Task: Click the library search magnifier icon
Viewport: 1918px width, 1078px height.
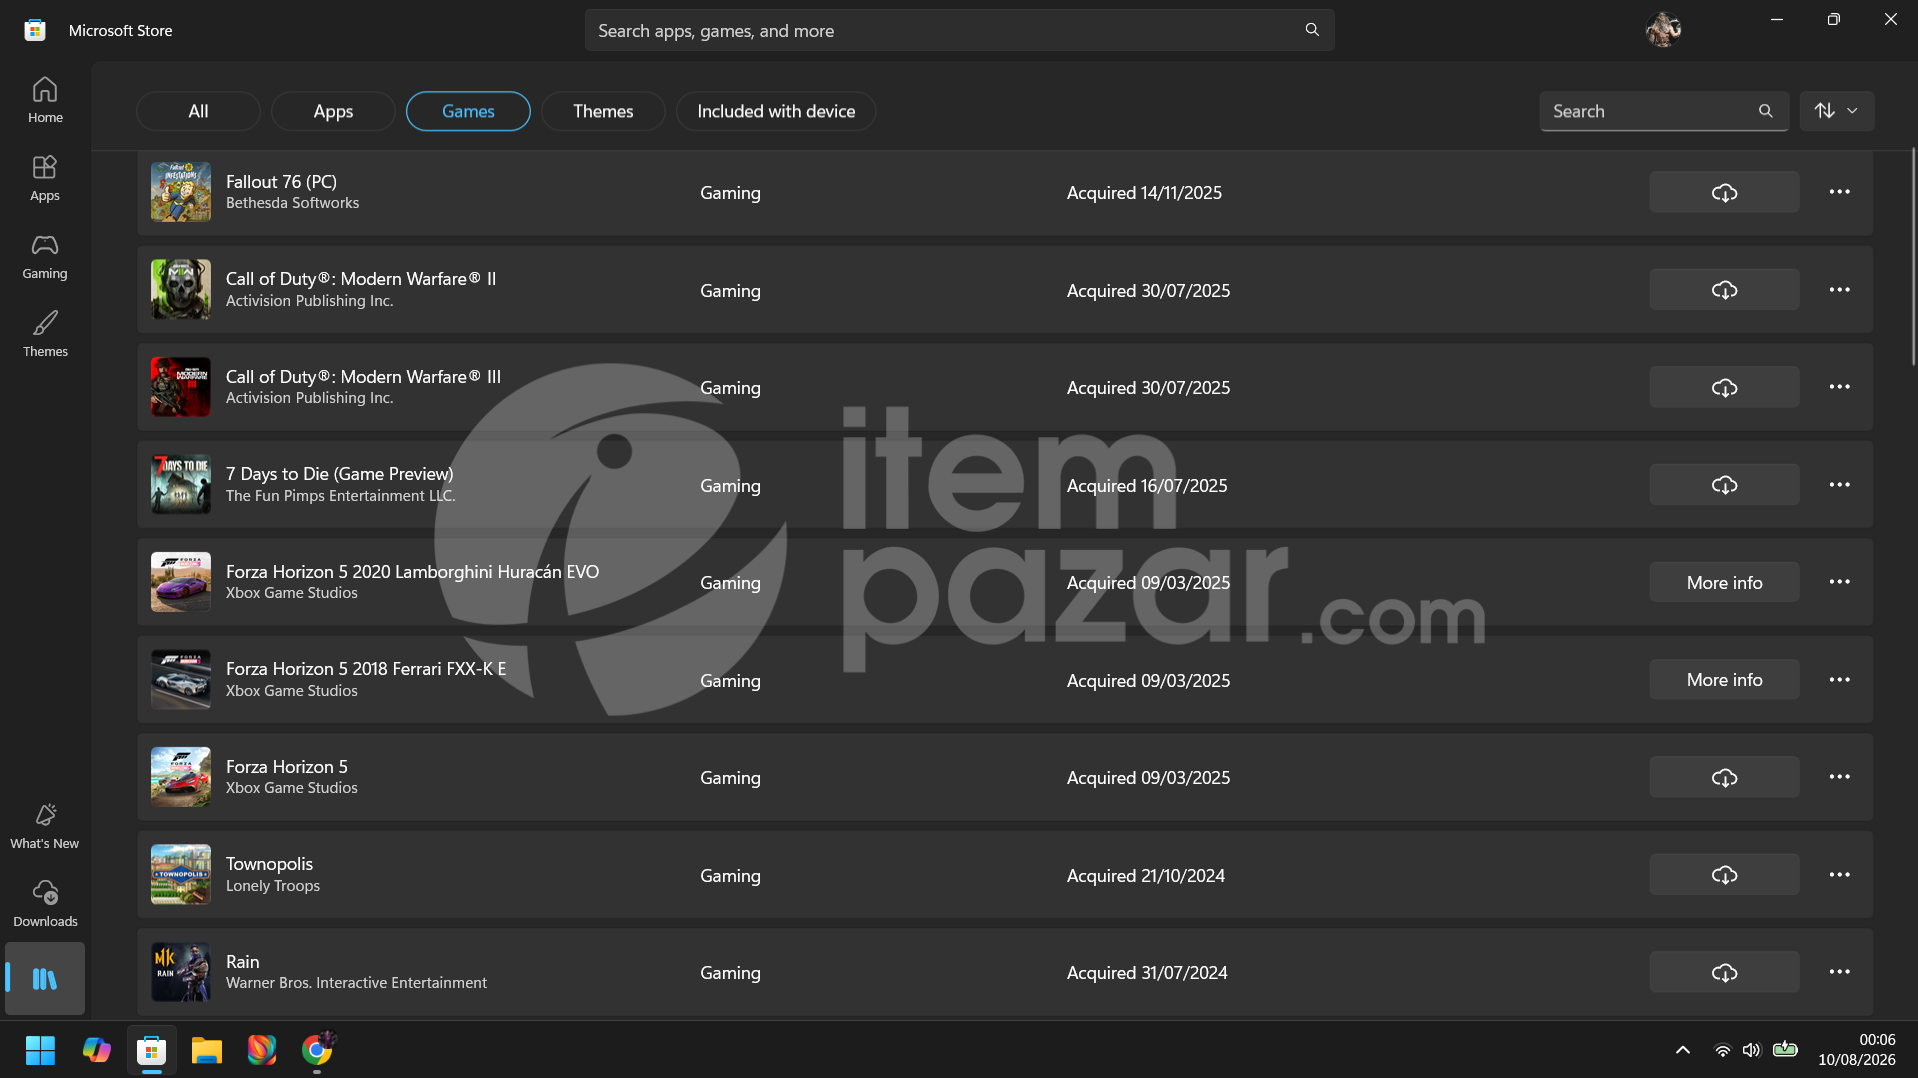Action: 1766,111
